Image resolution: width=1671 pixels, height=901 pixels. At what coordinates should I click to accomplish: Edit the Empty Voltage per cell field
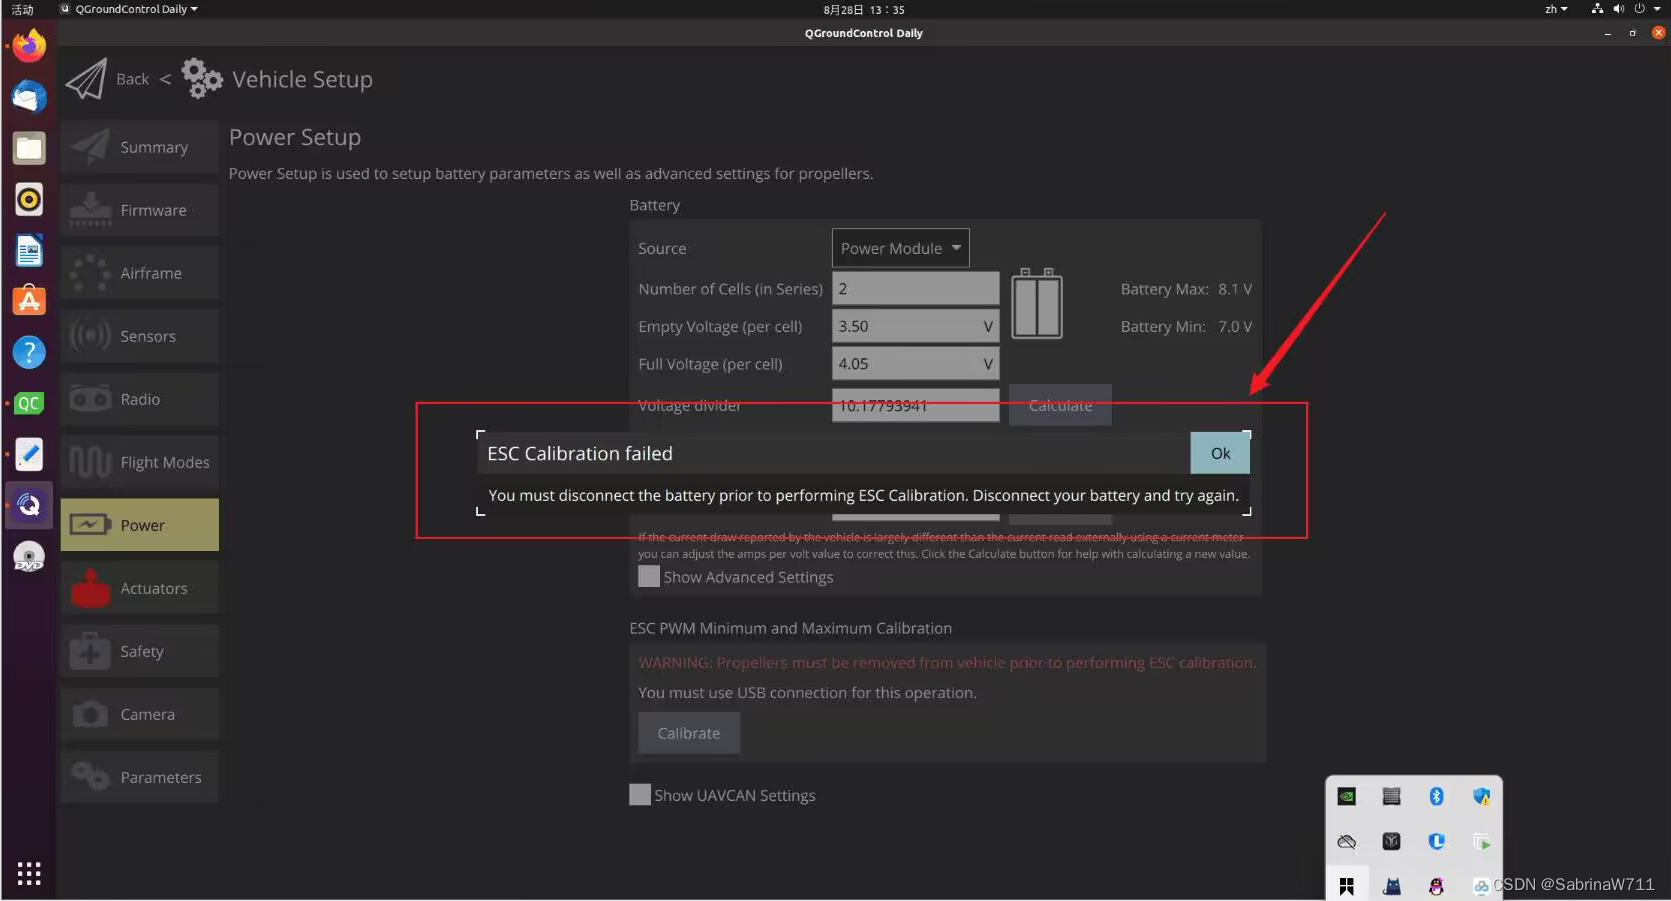[x=915, y=326]
